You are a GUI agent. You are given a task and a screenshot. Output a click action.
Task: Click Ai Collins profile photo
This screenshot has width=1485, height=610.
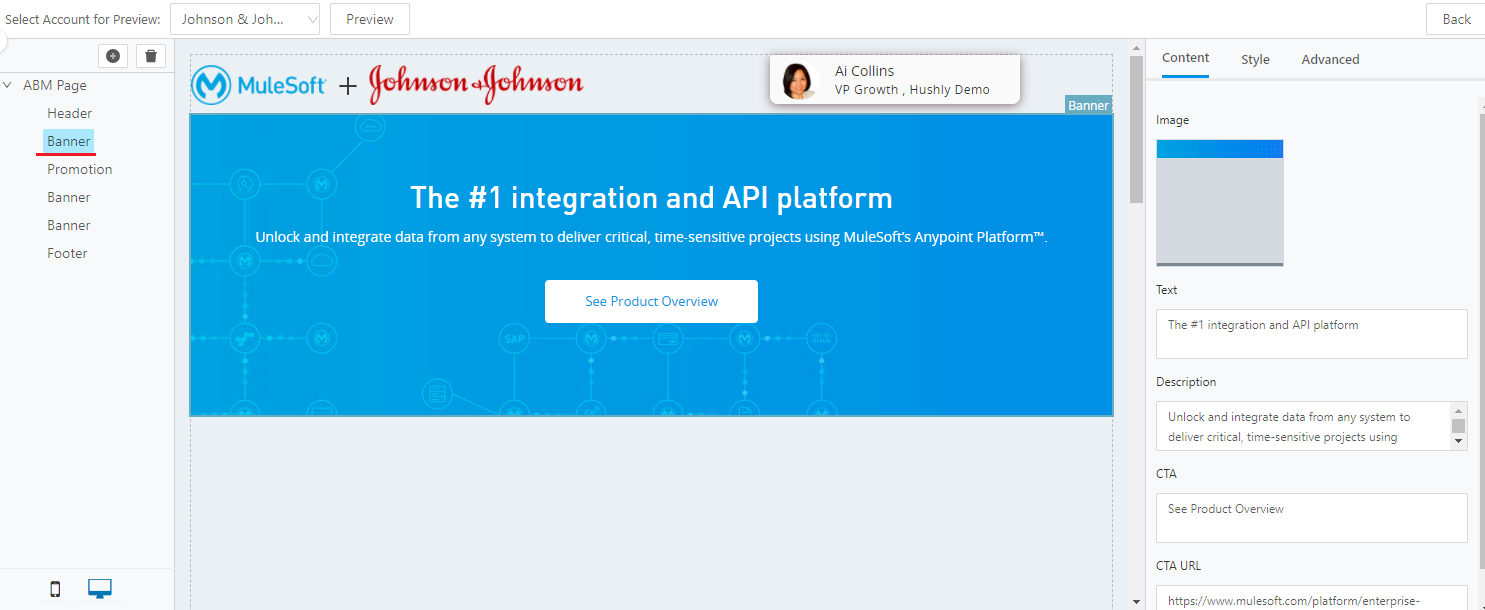(x=800, y=81)
